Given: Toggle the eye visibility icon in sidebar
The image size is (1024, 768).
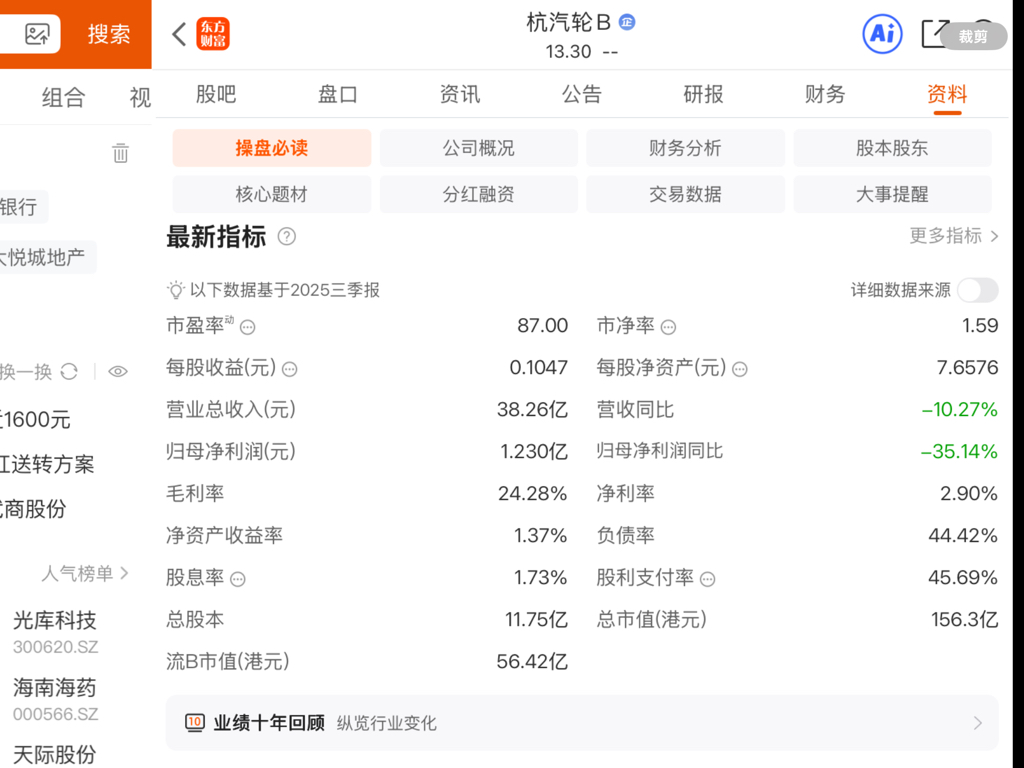Looking at the screenshot, I should (118, 372).
